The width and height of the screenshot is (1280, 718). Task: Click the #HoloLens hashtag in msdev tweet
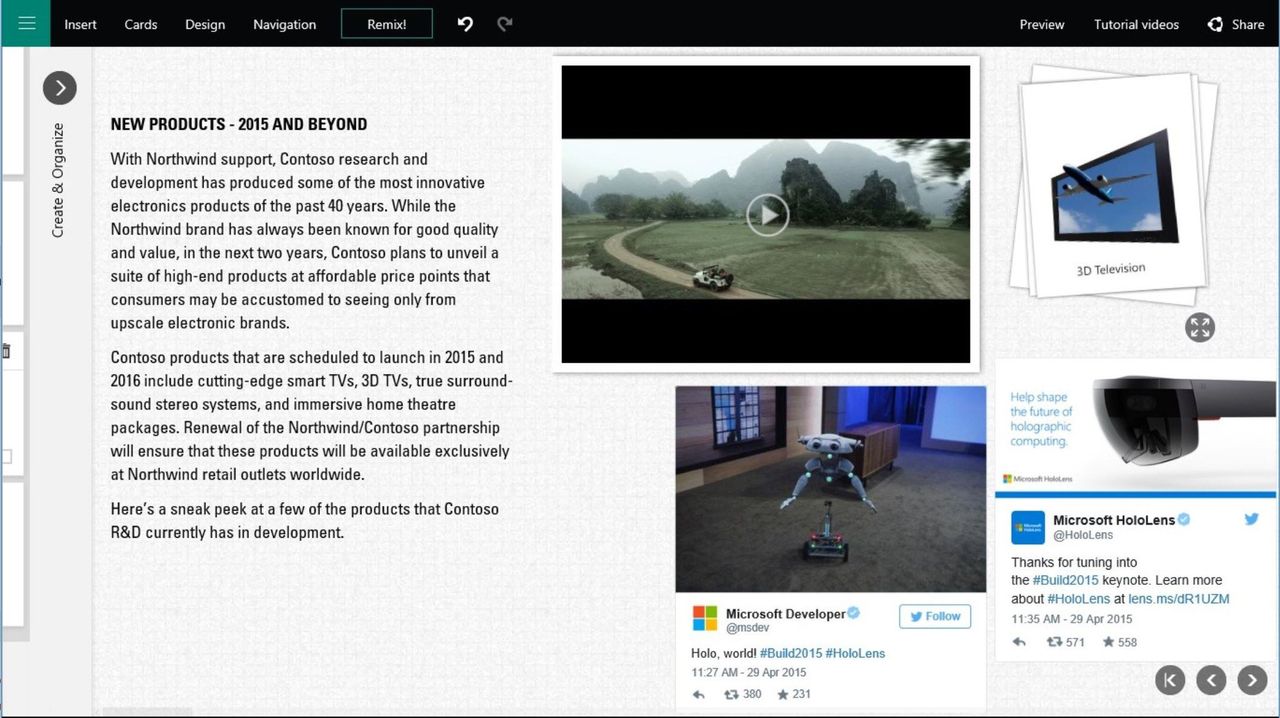click(855, 653)
